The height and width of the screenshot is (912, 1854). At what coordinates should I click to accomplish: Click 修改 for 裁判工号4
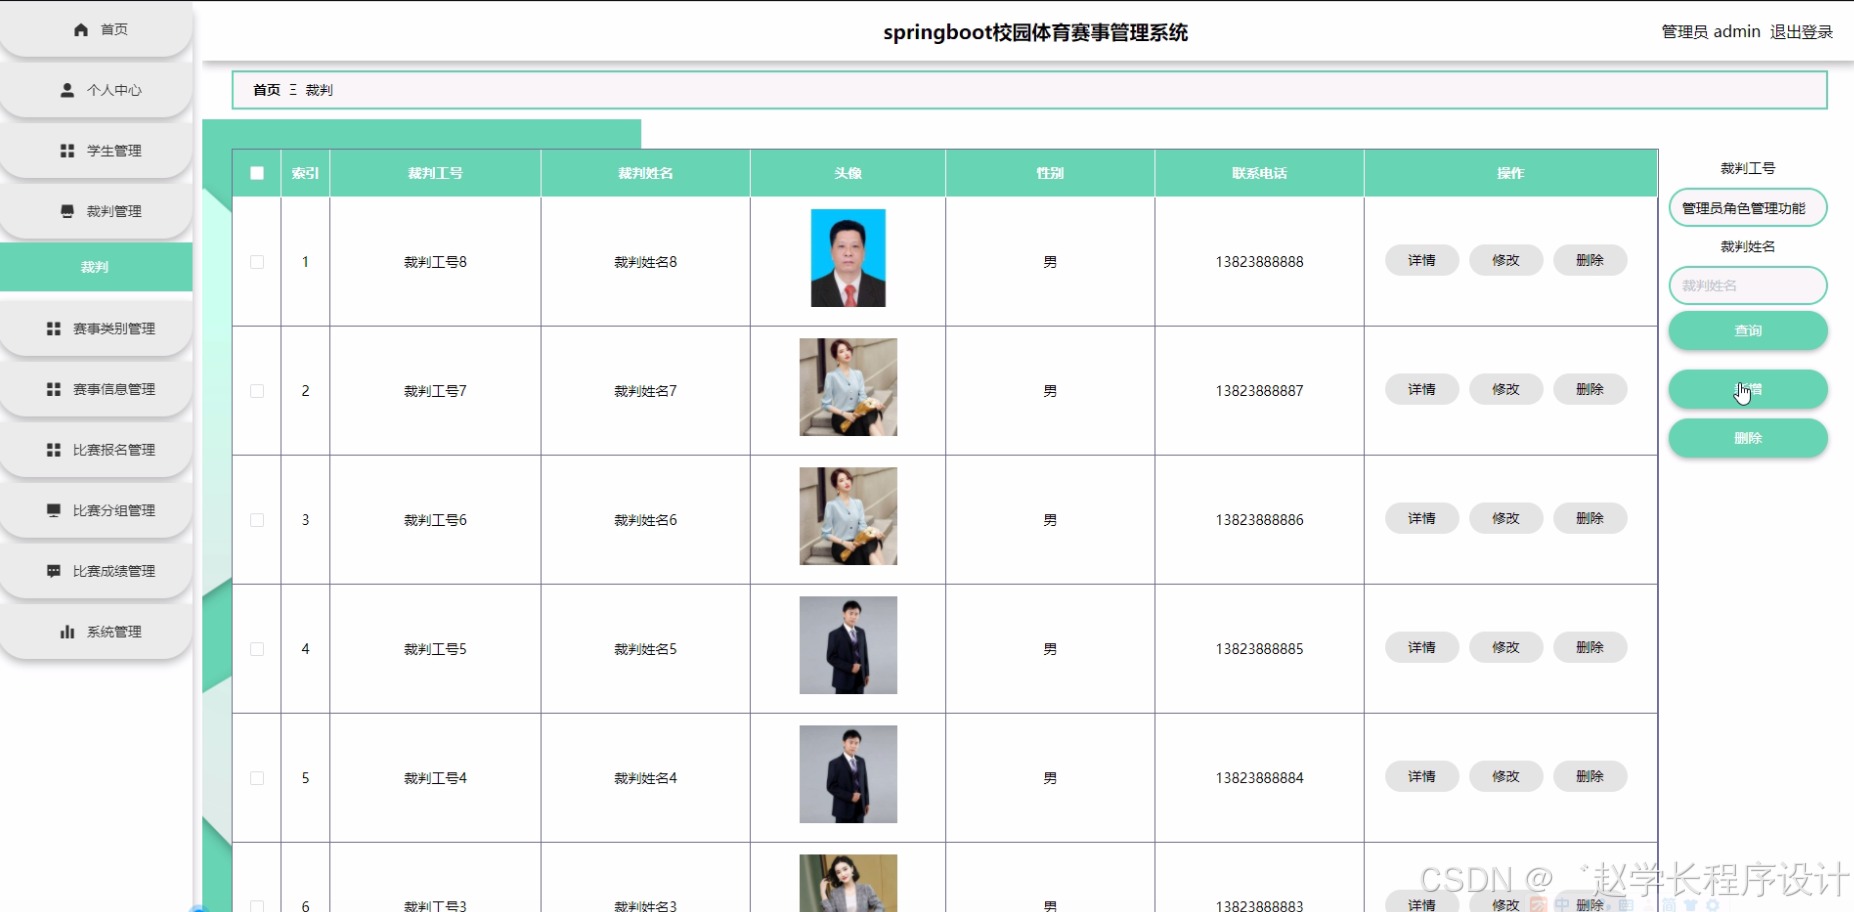tap(1506, 777)
